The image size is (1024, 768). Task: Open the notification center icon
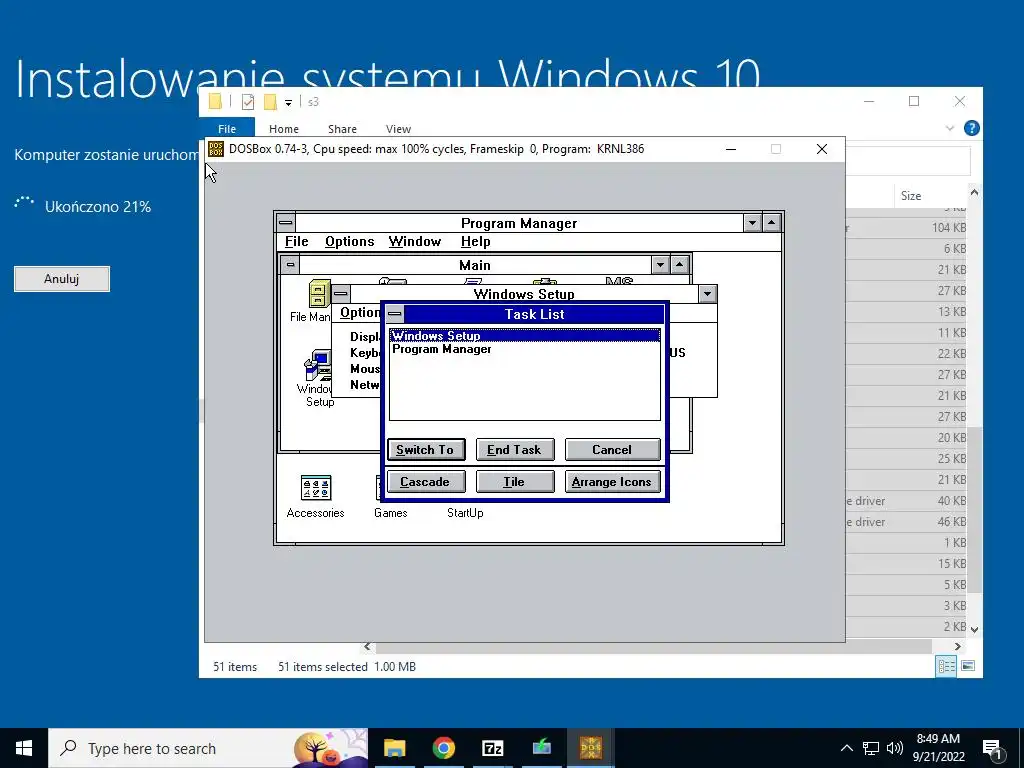coord(993,748)
